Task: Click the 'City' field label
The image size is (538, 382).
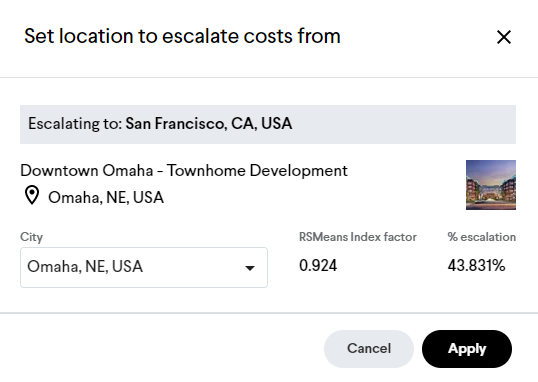Action: pos(32,237)
